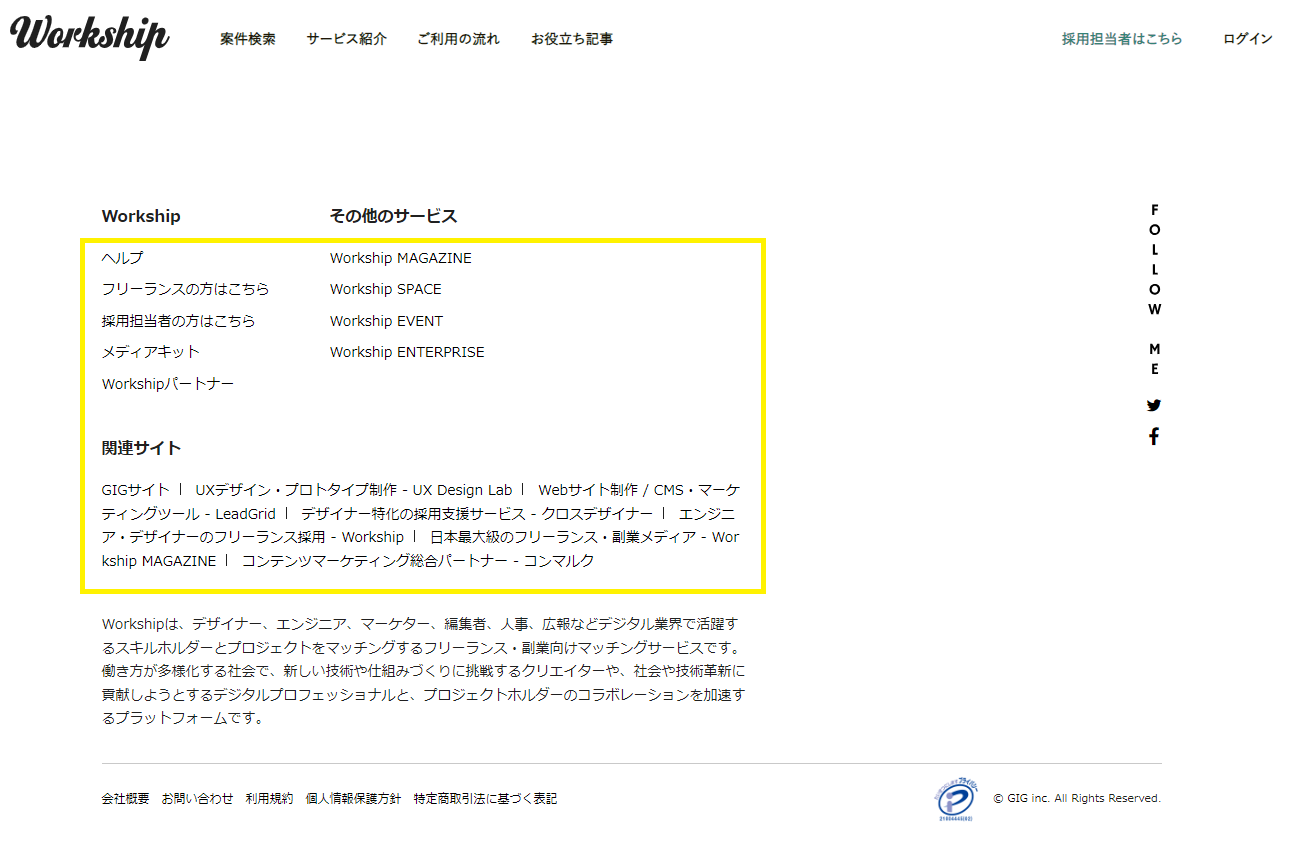Open the GIGサイト related link
The height and width of the screenshot is (846, 1294).
136,490
